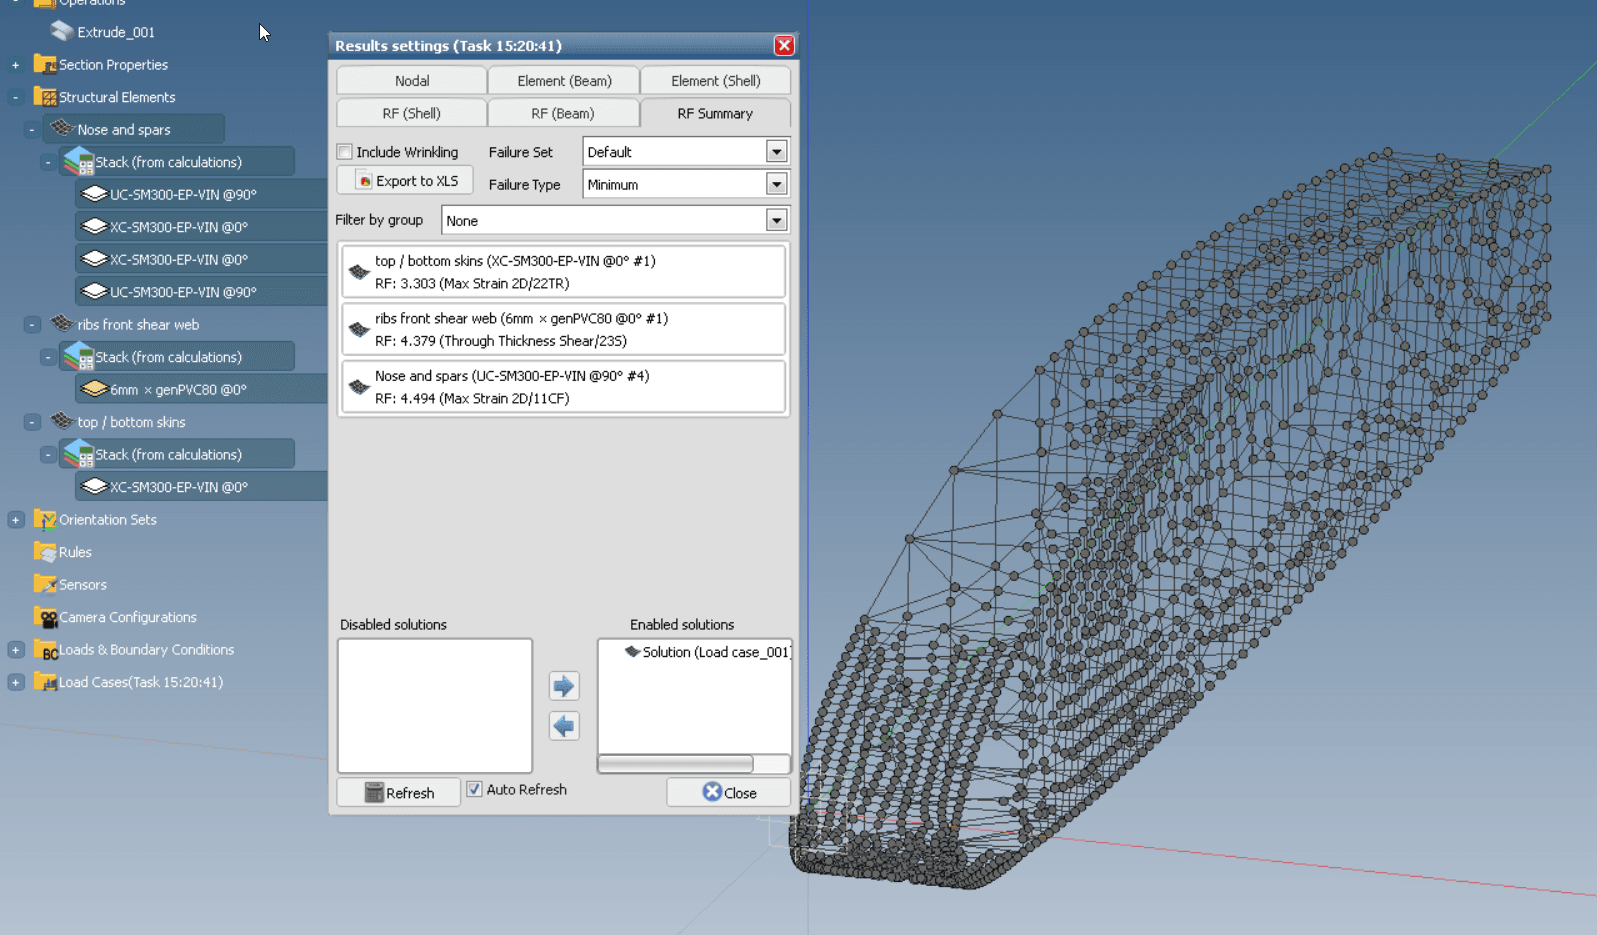The width and height of the screenshot is (1597, 935).
Task: Switch to the Nodal tab
Action: [412, 81]
